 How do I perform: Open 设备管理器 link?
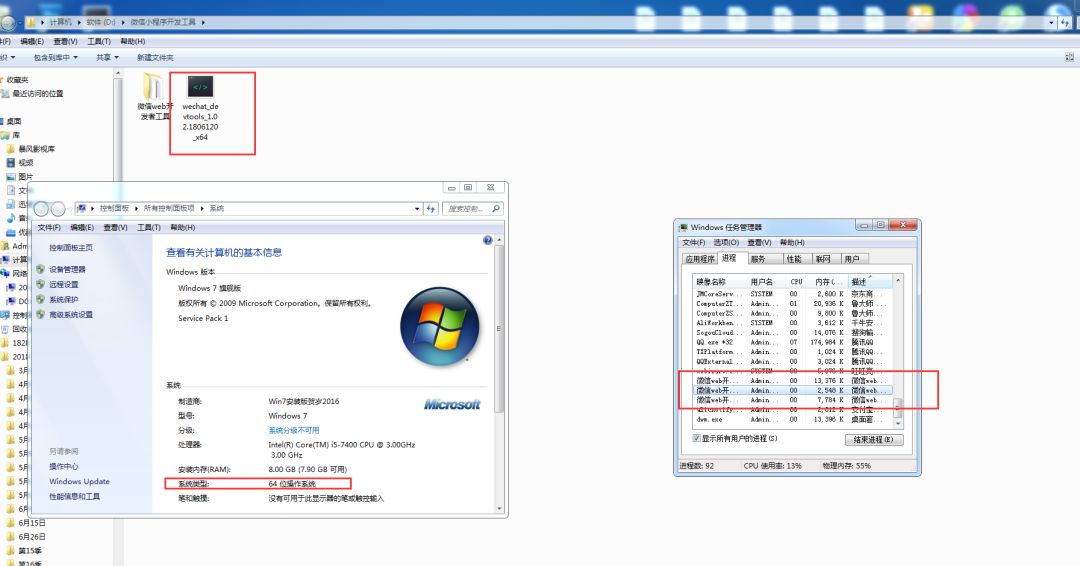(67, 269)
